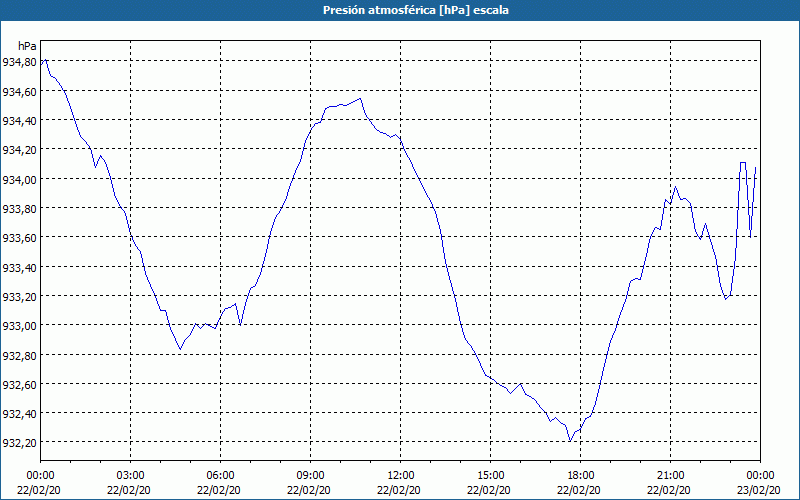800x500 pixels.
Task: Click the 934,00 y-axis value
Action: pos(19,179)
